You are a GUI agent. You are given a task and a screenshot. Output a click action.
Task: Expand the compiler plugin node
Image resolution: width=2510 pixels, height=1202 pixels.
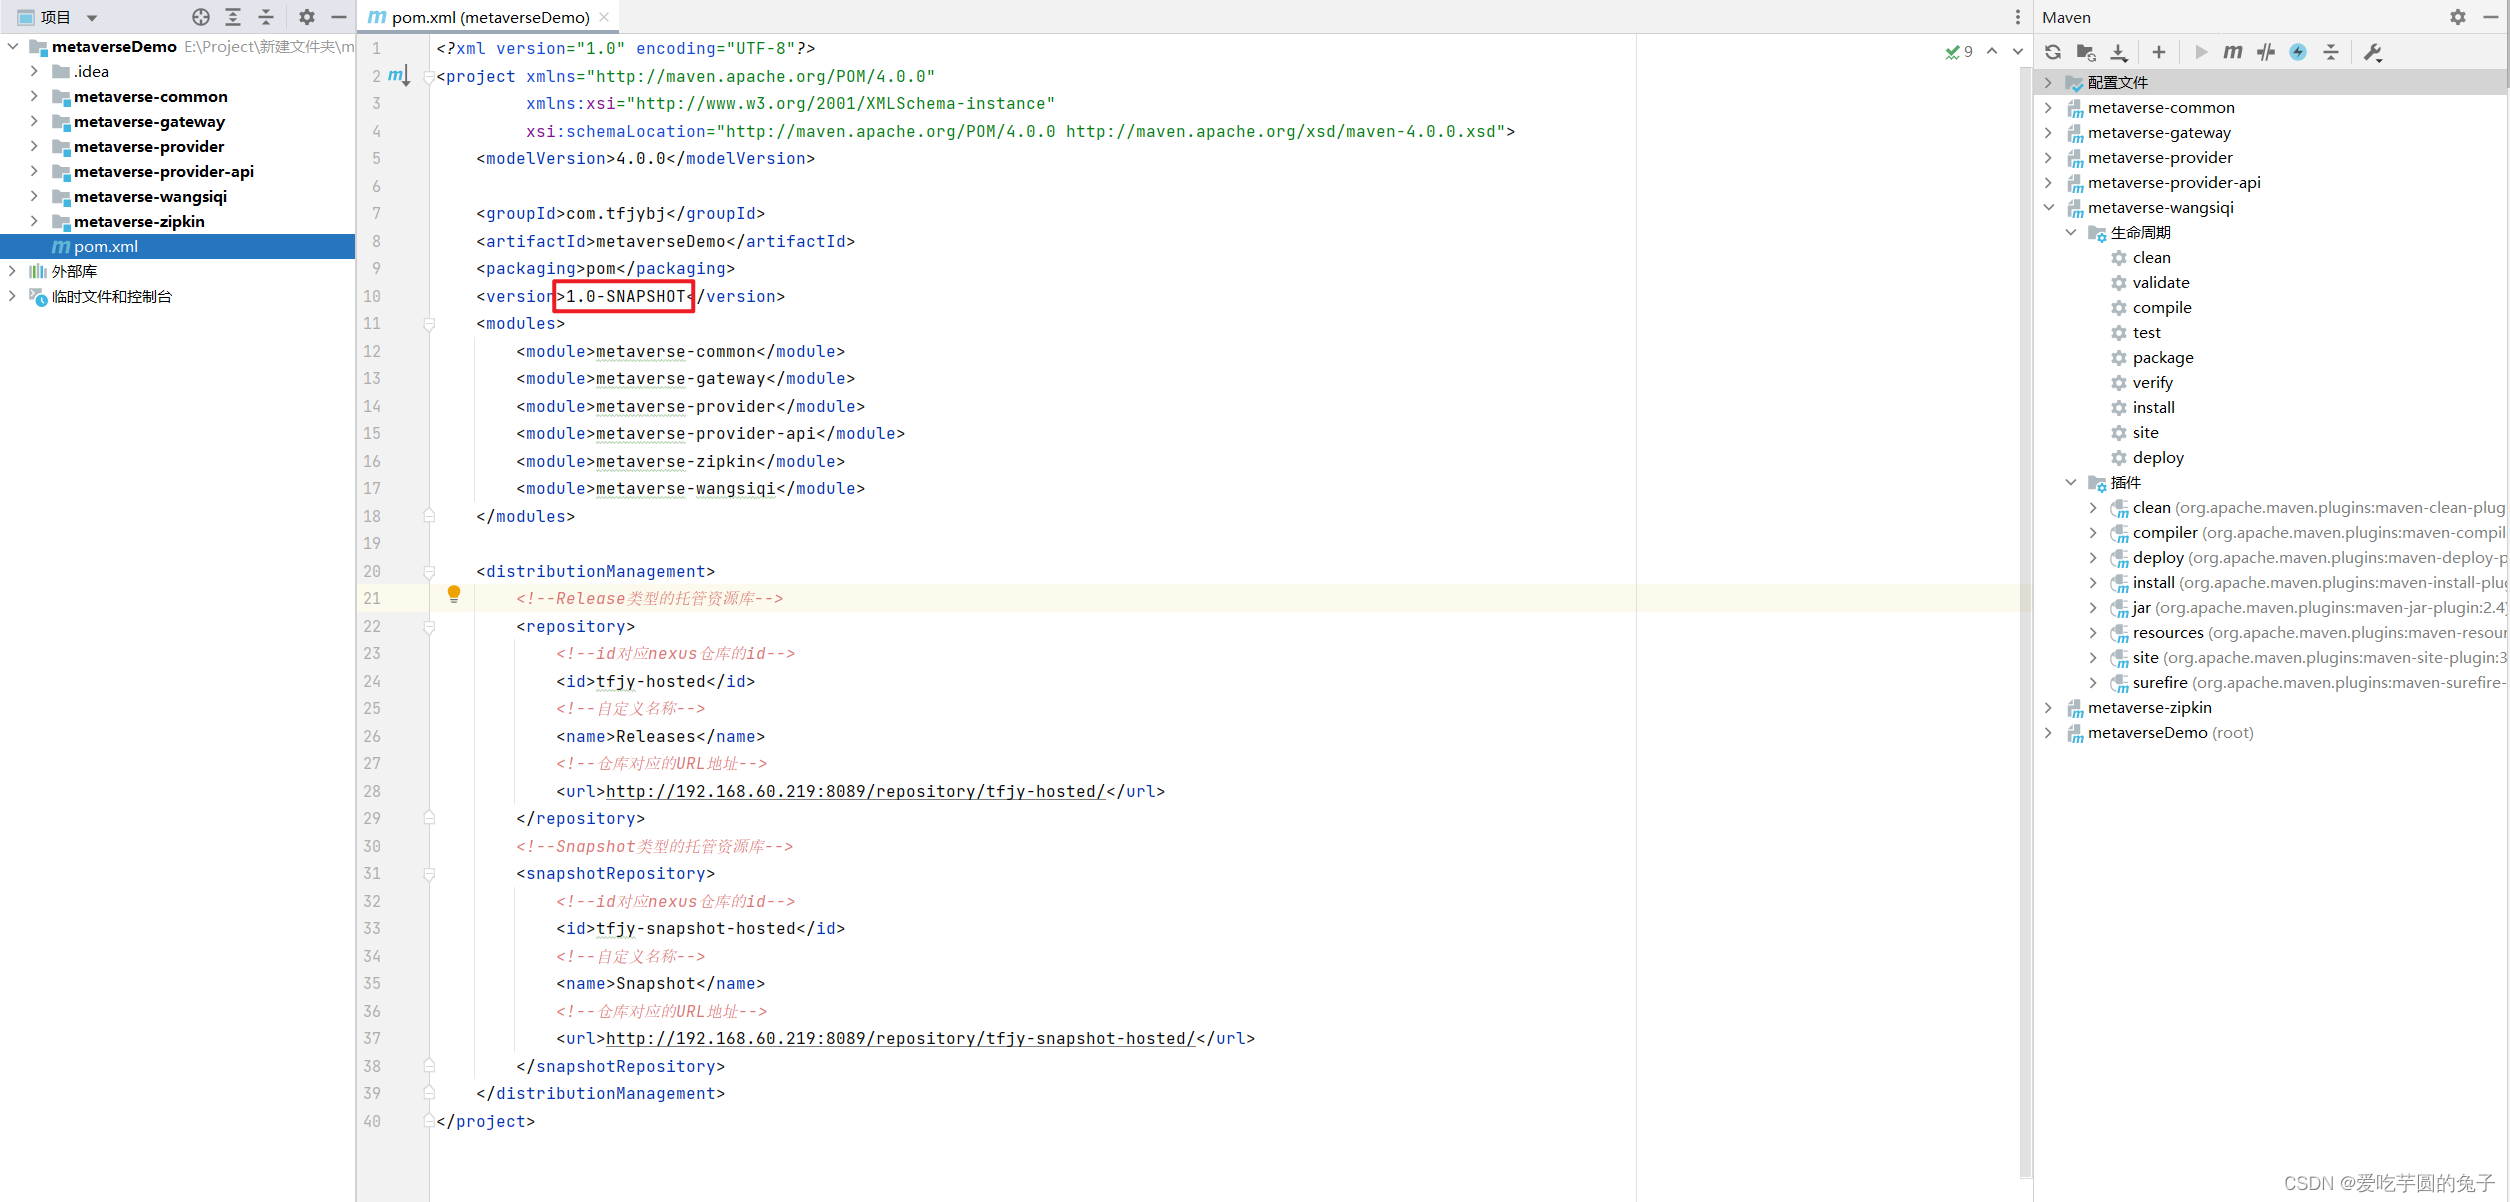coord(2093,532)
